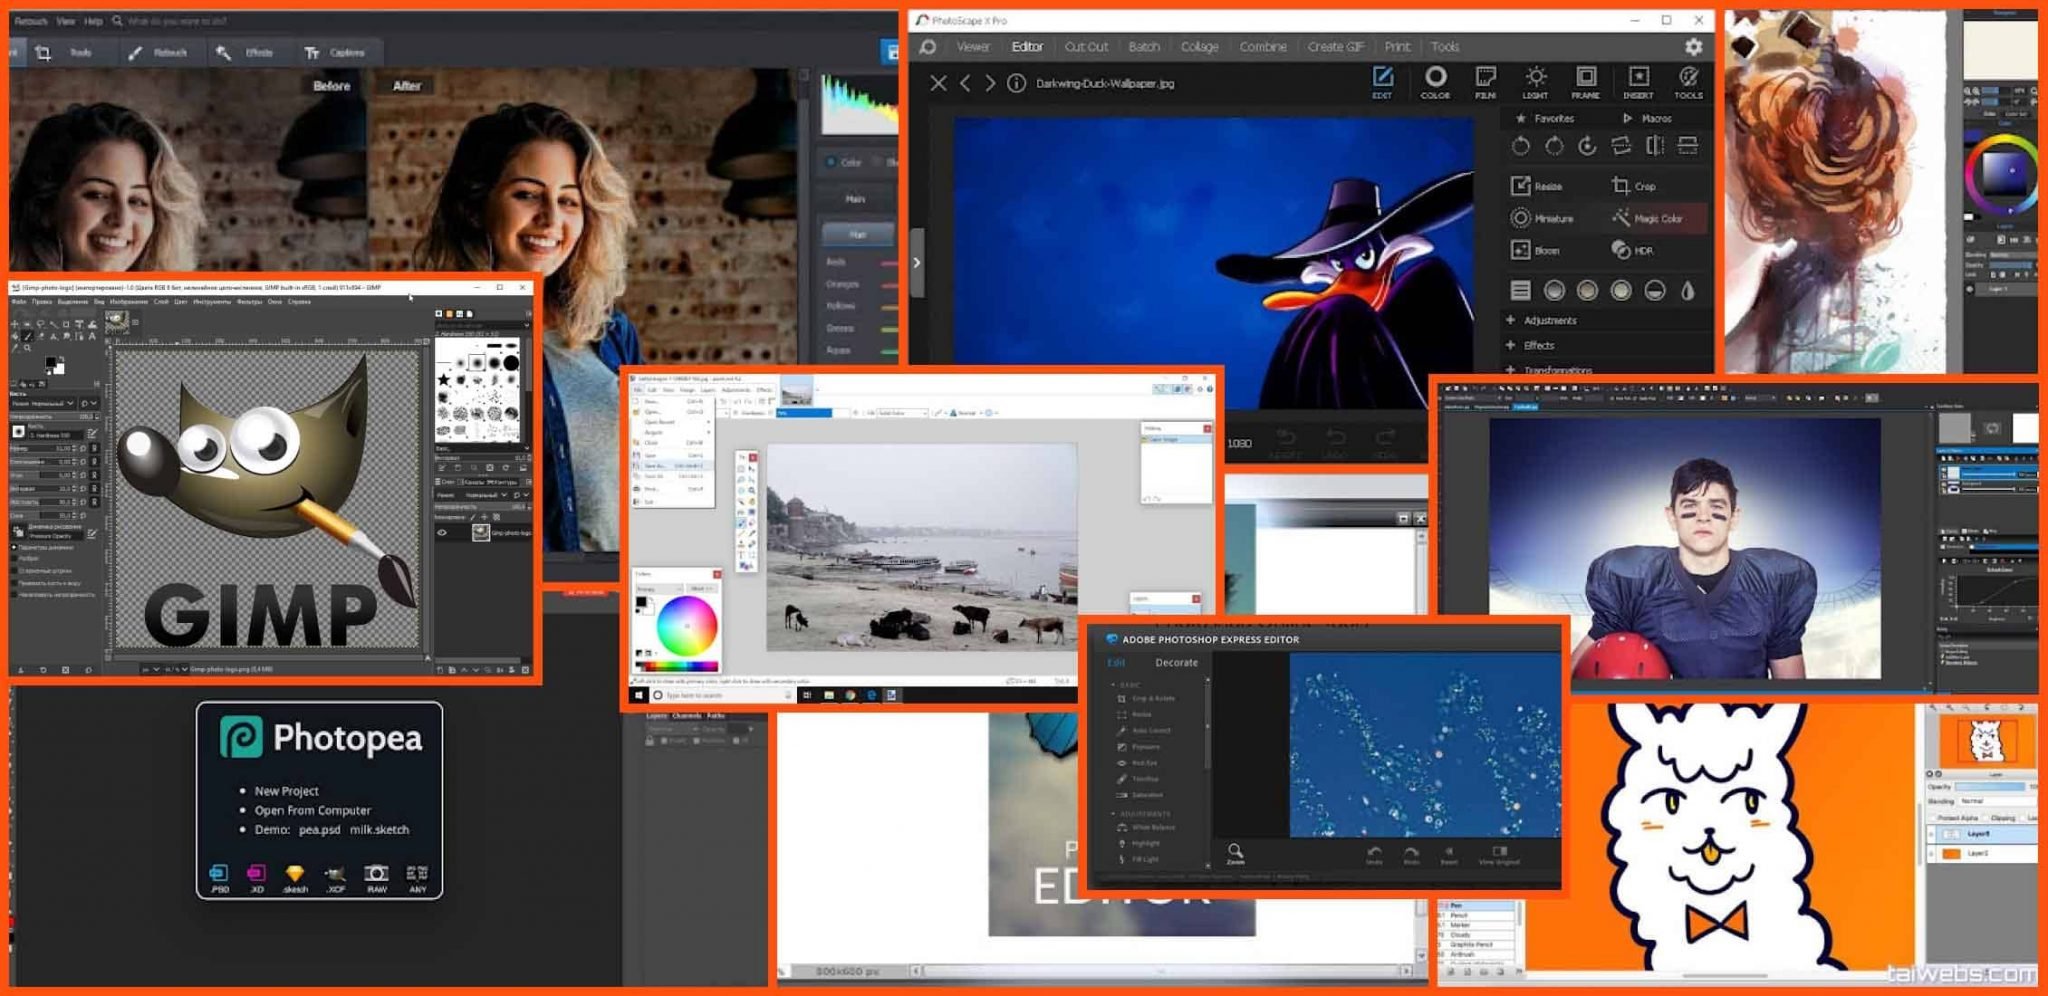2048x996 pixels.
Task: Expand the Effects section in PhotoScape X
Action: tap(1538, 345)
